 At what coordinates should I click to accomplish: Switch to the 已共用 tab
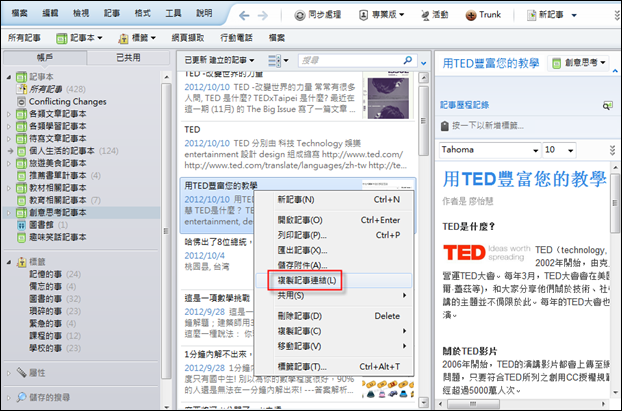(x=128, y=58)
